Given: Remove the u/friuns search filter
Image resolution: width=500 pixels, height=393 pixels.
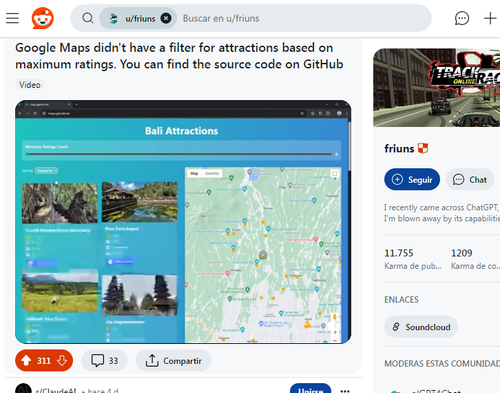Looking at the screenshot, I should [166, 18].
